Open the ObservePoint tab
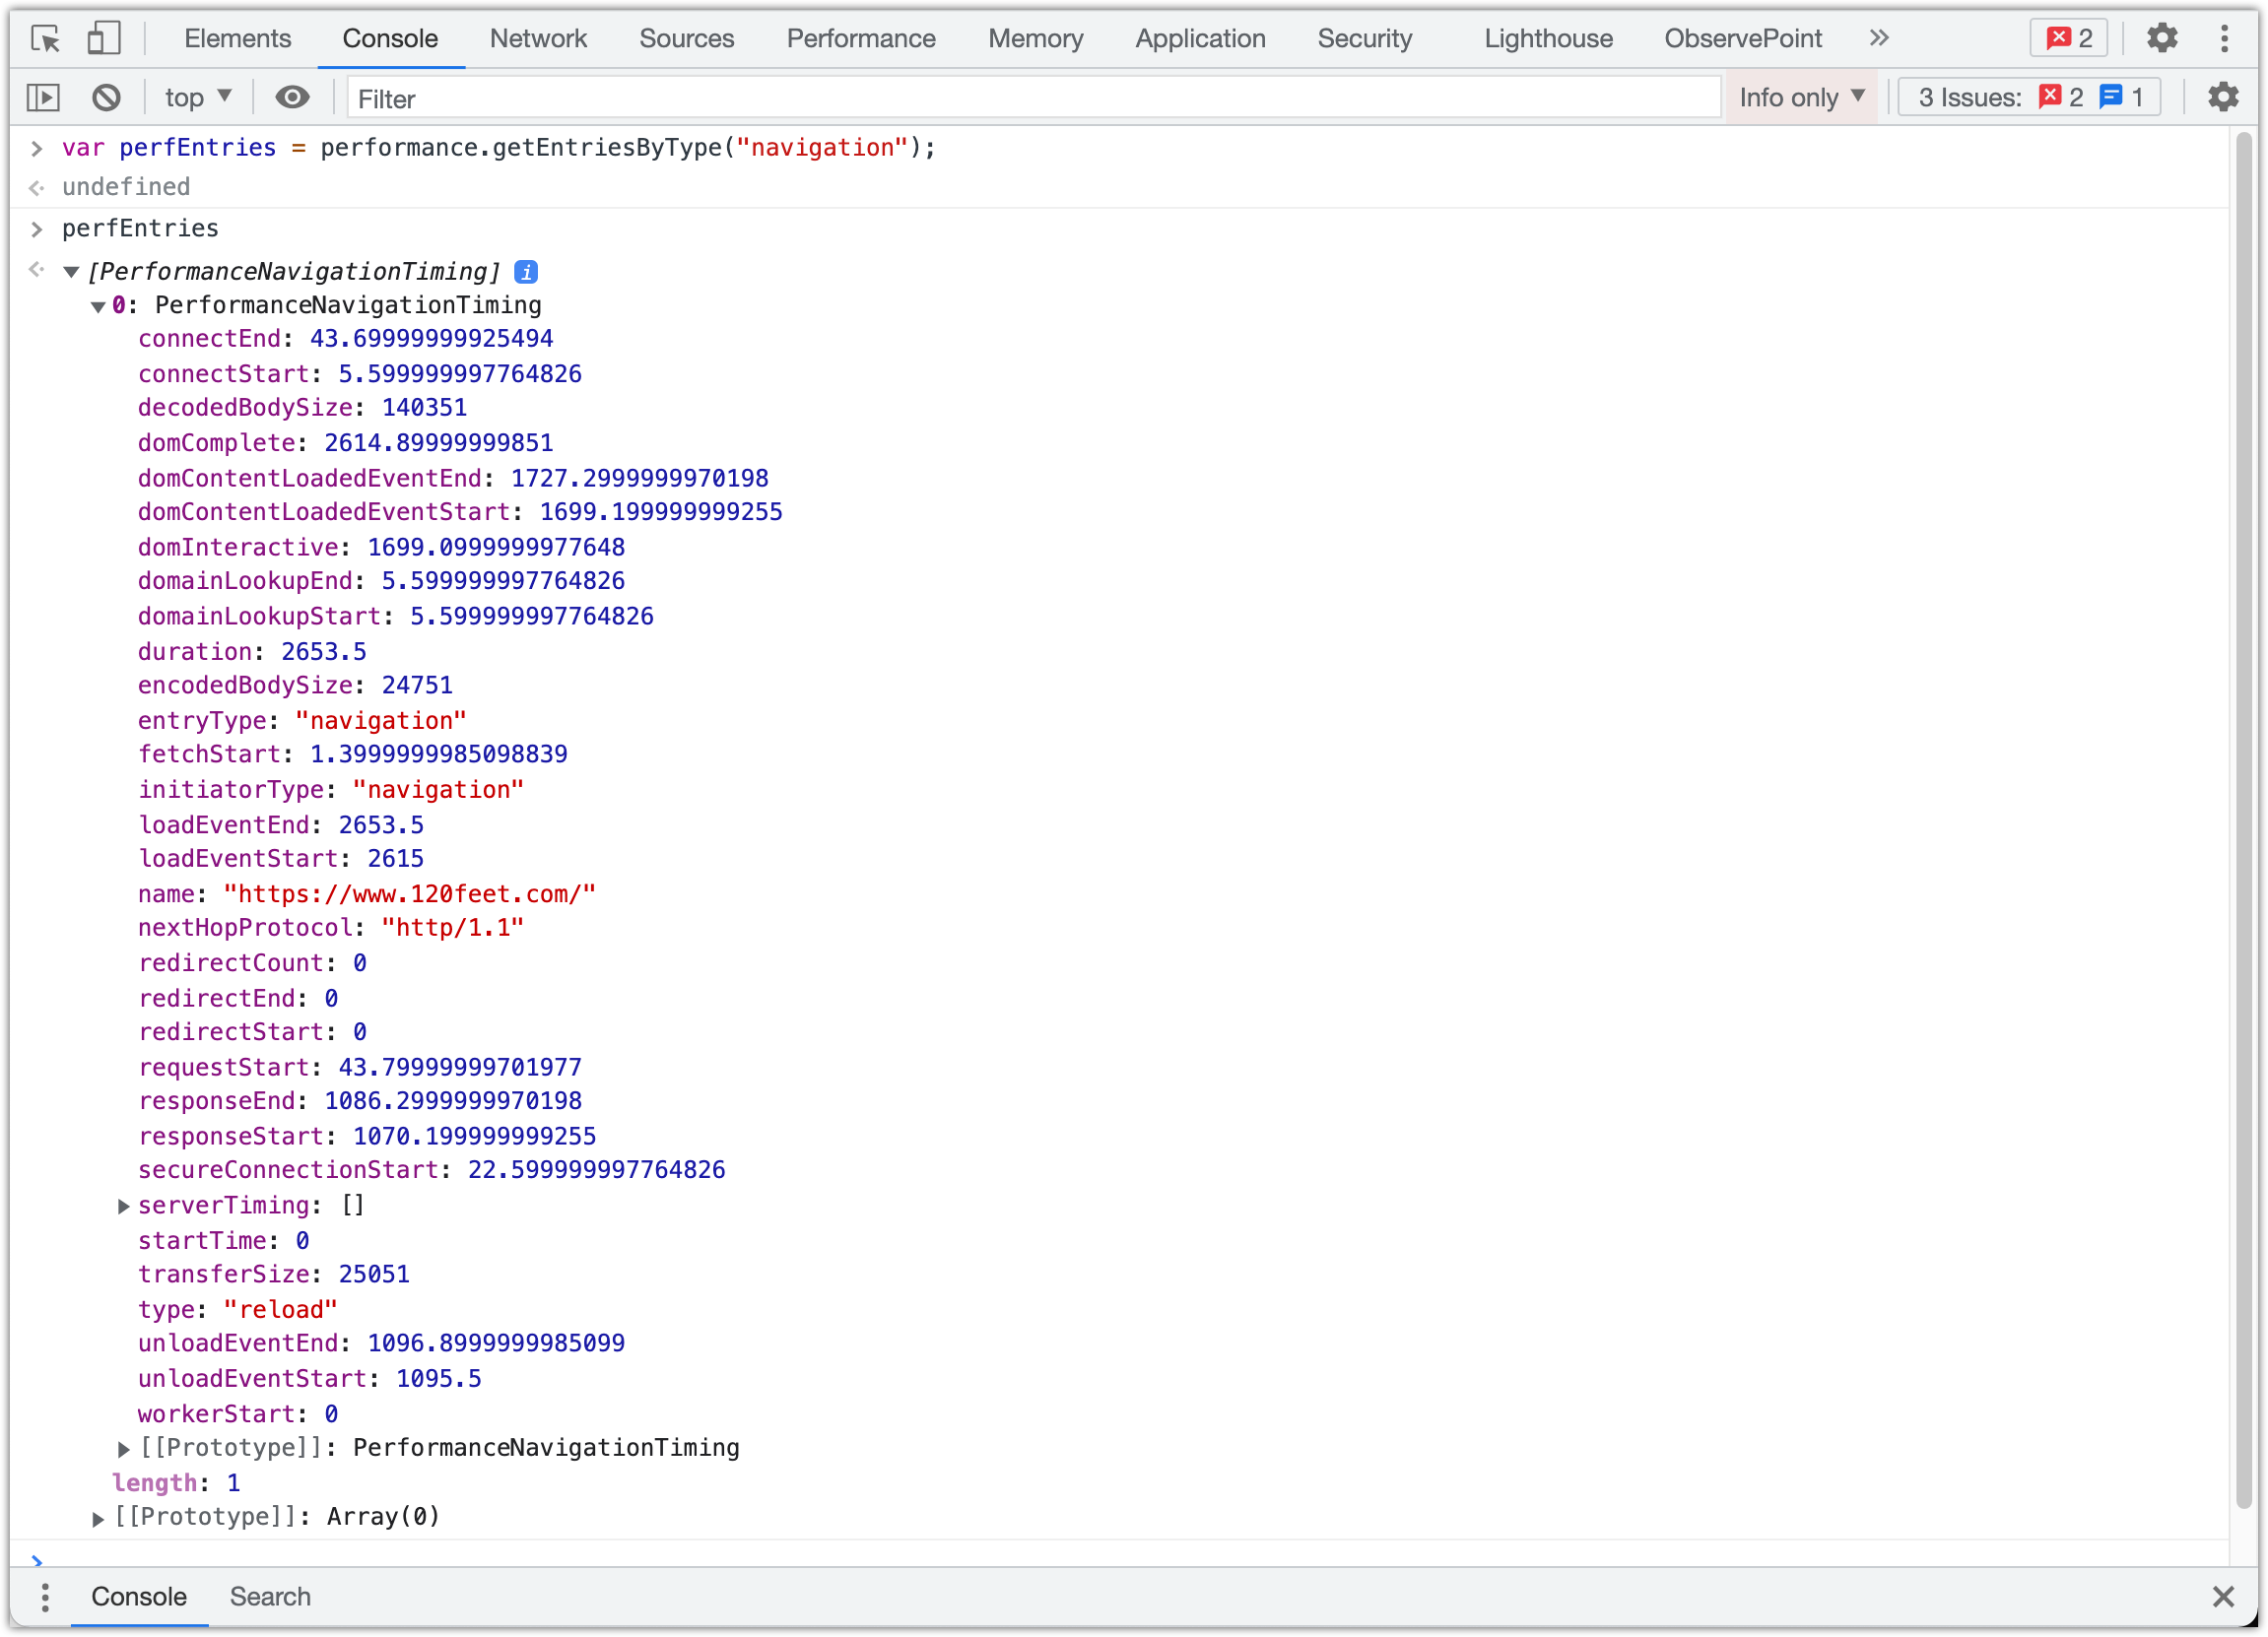Viewport: 2268px width, 1637px height. coord(1743,38)
